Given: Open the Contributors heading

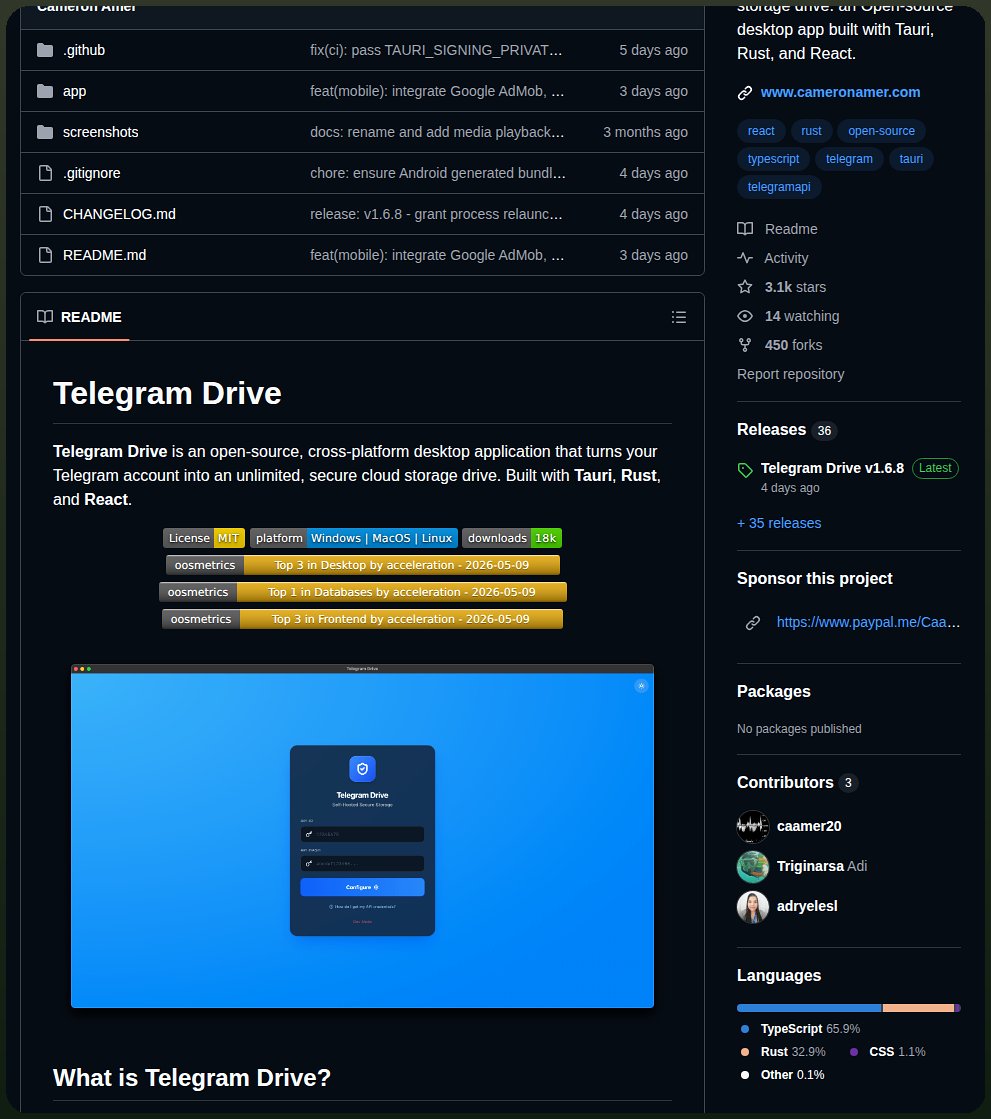Looking at the screenshot, I should [x=785, y=783].
